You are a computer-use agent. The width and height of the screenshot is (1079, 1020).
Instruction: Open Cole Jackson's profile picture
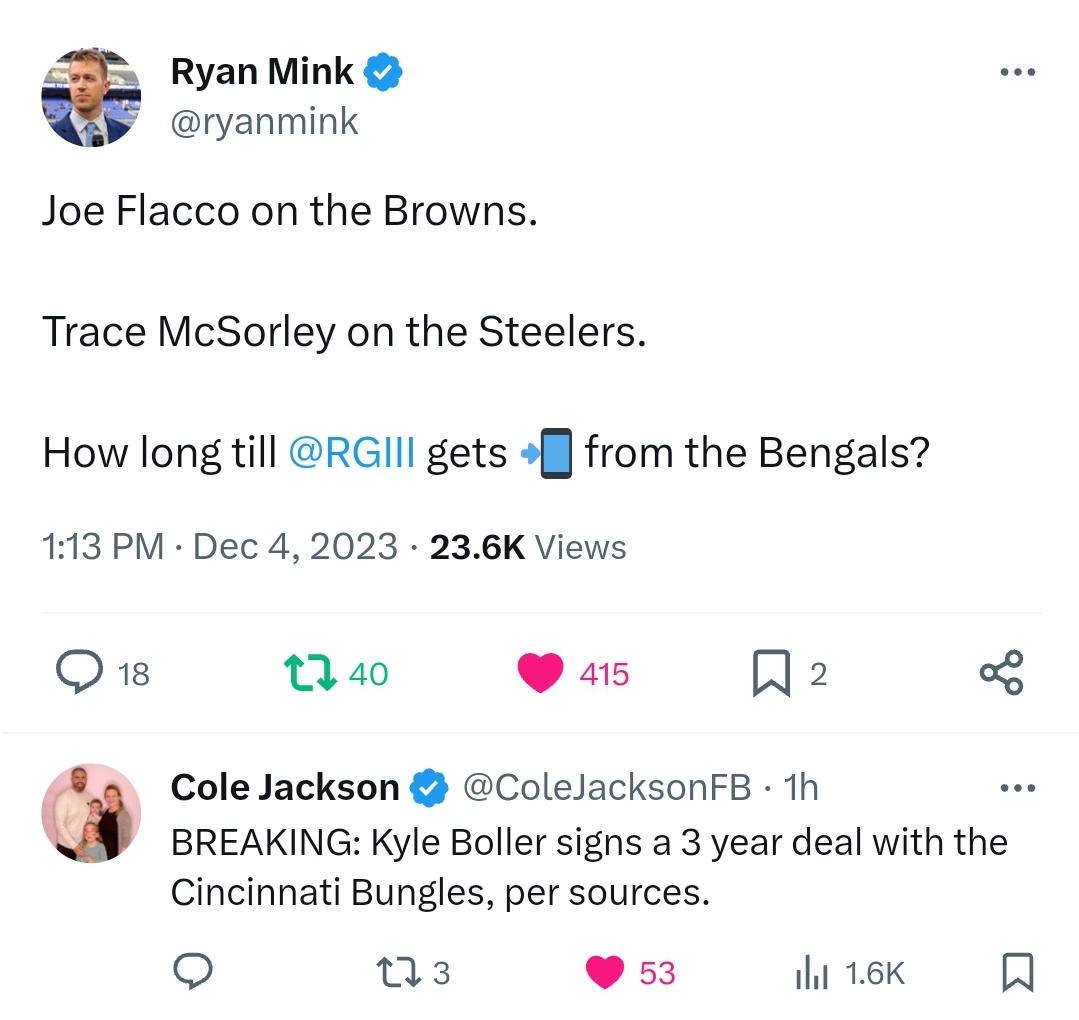pos(92,813)
